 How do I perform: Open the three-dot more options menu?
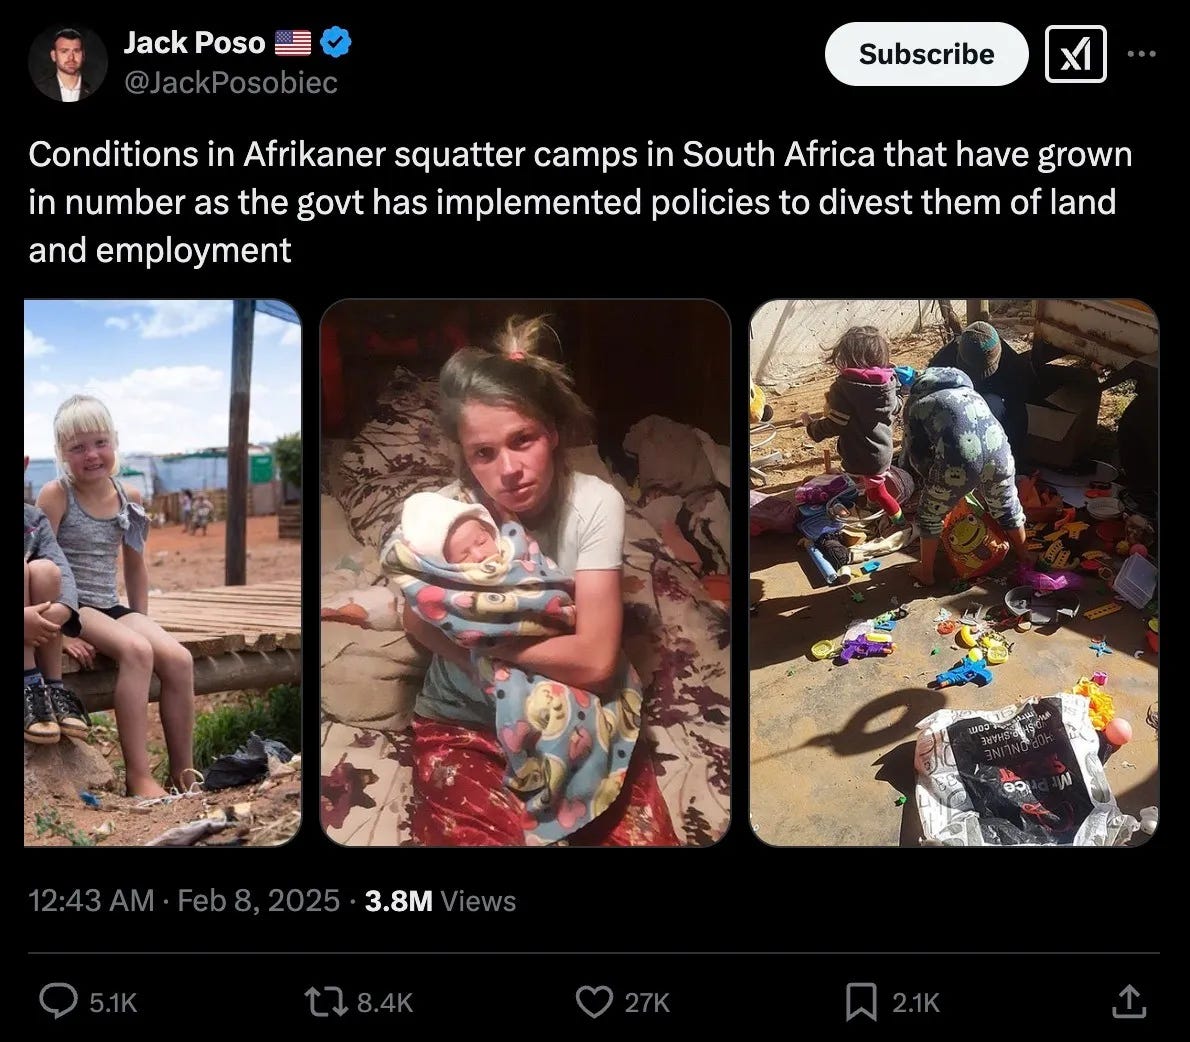point(1141,53)
